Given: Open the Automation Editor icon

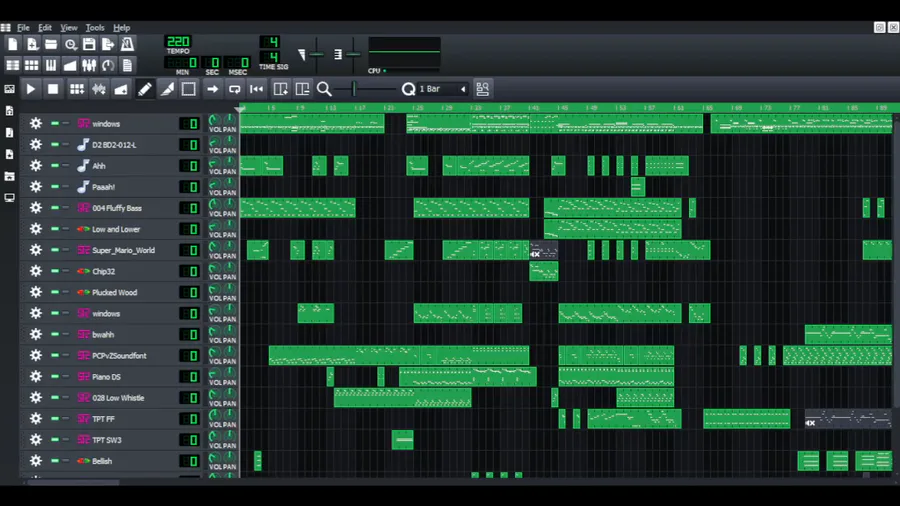Looking at the screenshot, I should click(70, 65).
